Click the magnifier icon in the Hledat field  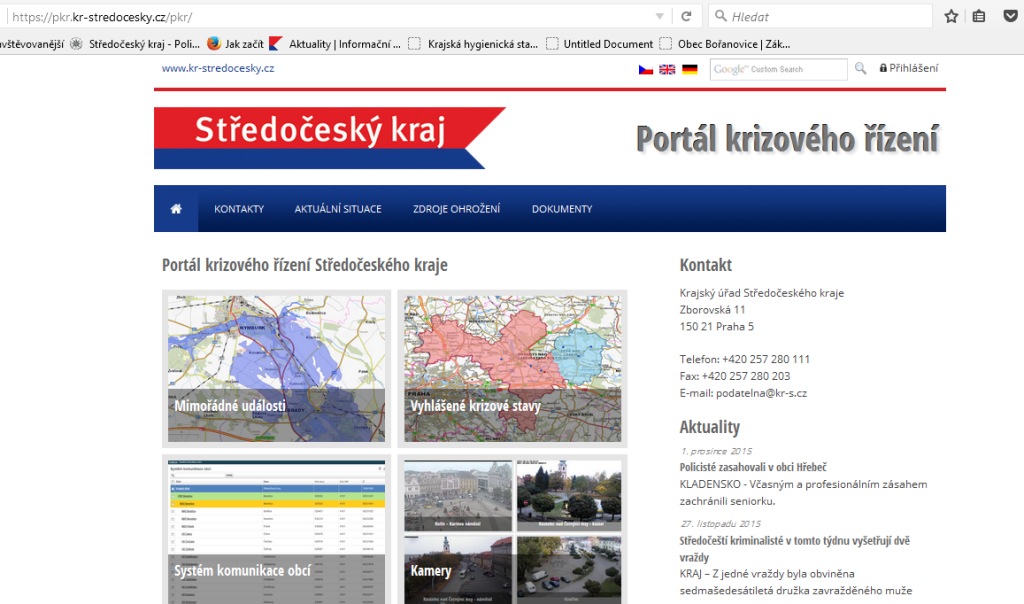point(720,16)
